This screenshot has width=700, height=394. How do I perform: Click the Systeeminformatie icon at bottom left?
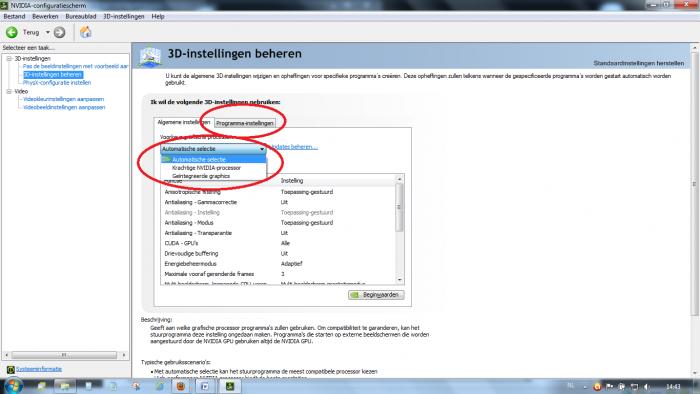[x=11, y=369]
